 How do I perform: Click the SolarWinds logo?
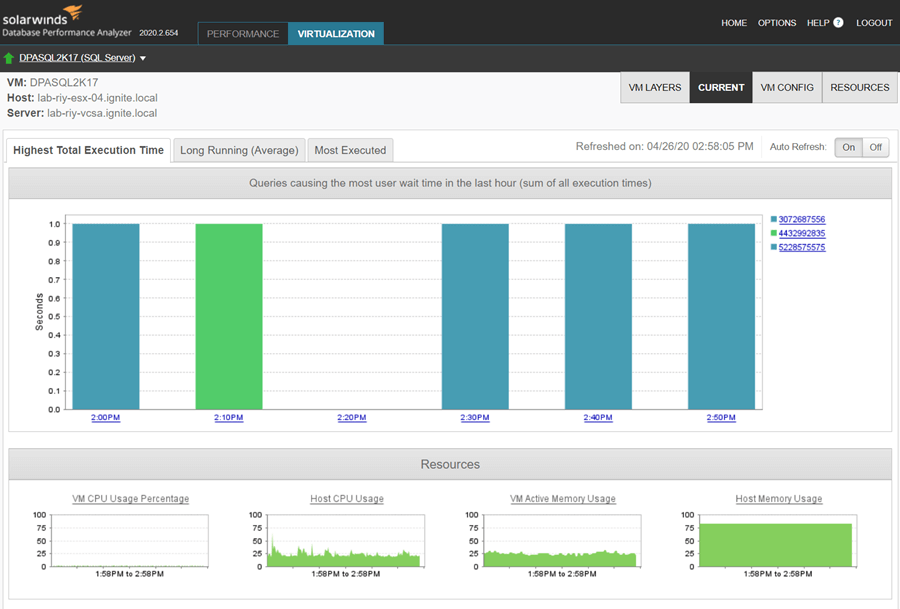click(43, 15)
